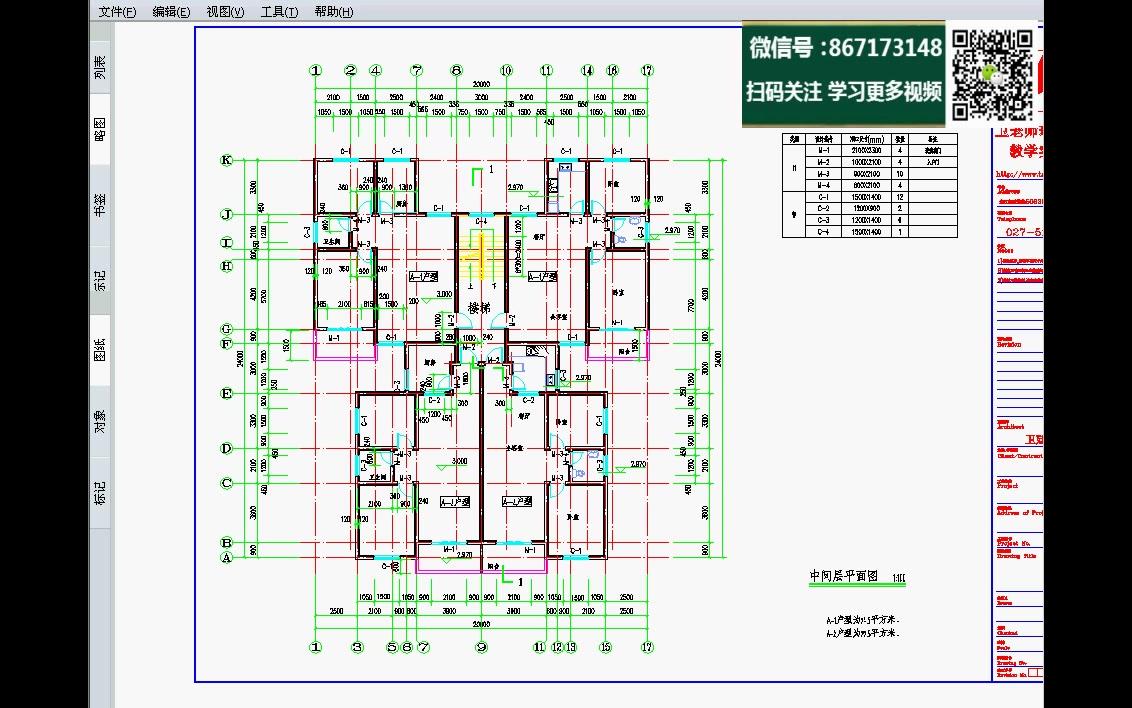
Task: Click axis bubble A on the left
Action: coord(227,557)
